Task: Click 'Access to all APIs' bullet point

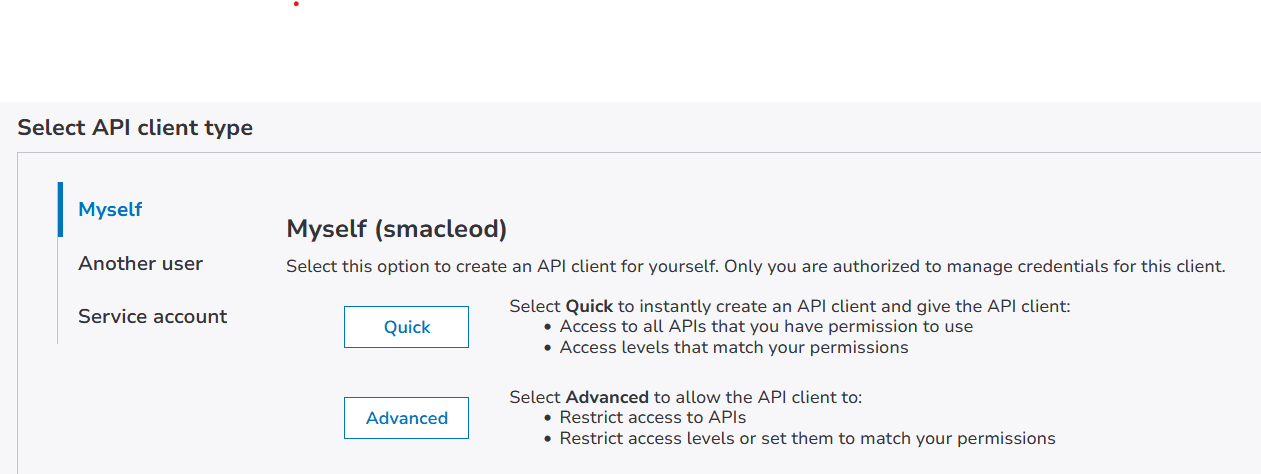Action: (766, 326)
